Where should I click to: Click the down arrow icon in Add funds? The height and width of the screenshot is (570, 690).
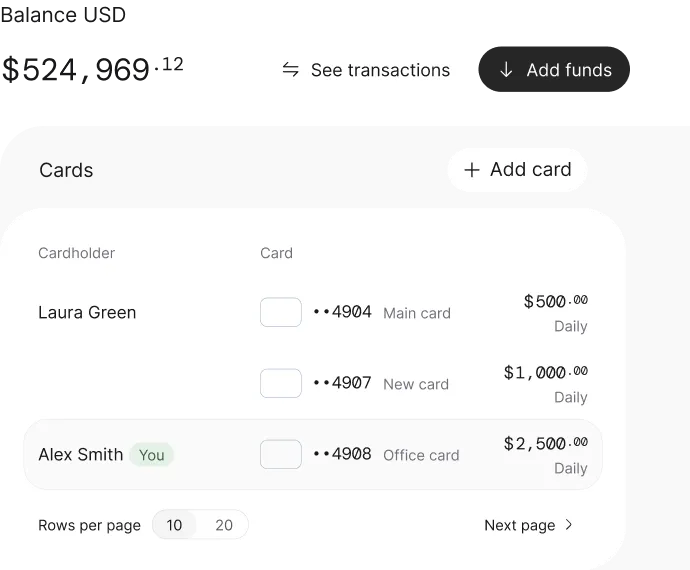click(506, 70)
